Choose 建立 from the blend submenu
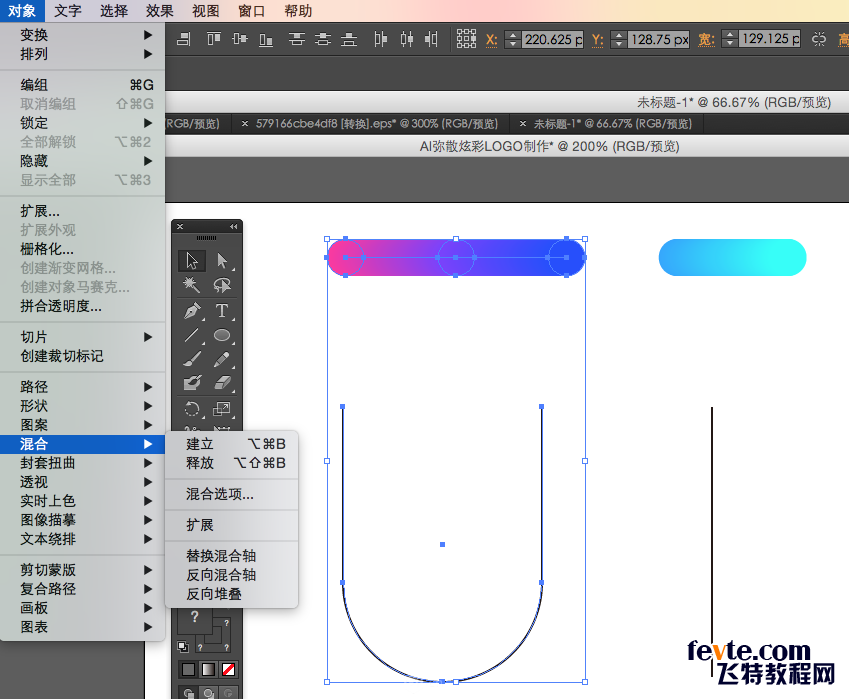849x699 pixels. click(x=200, y=443)
